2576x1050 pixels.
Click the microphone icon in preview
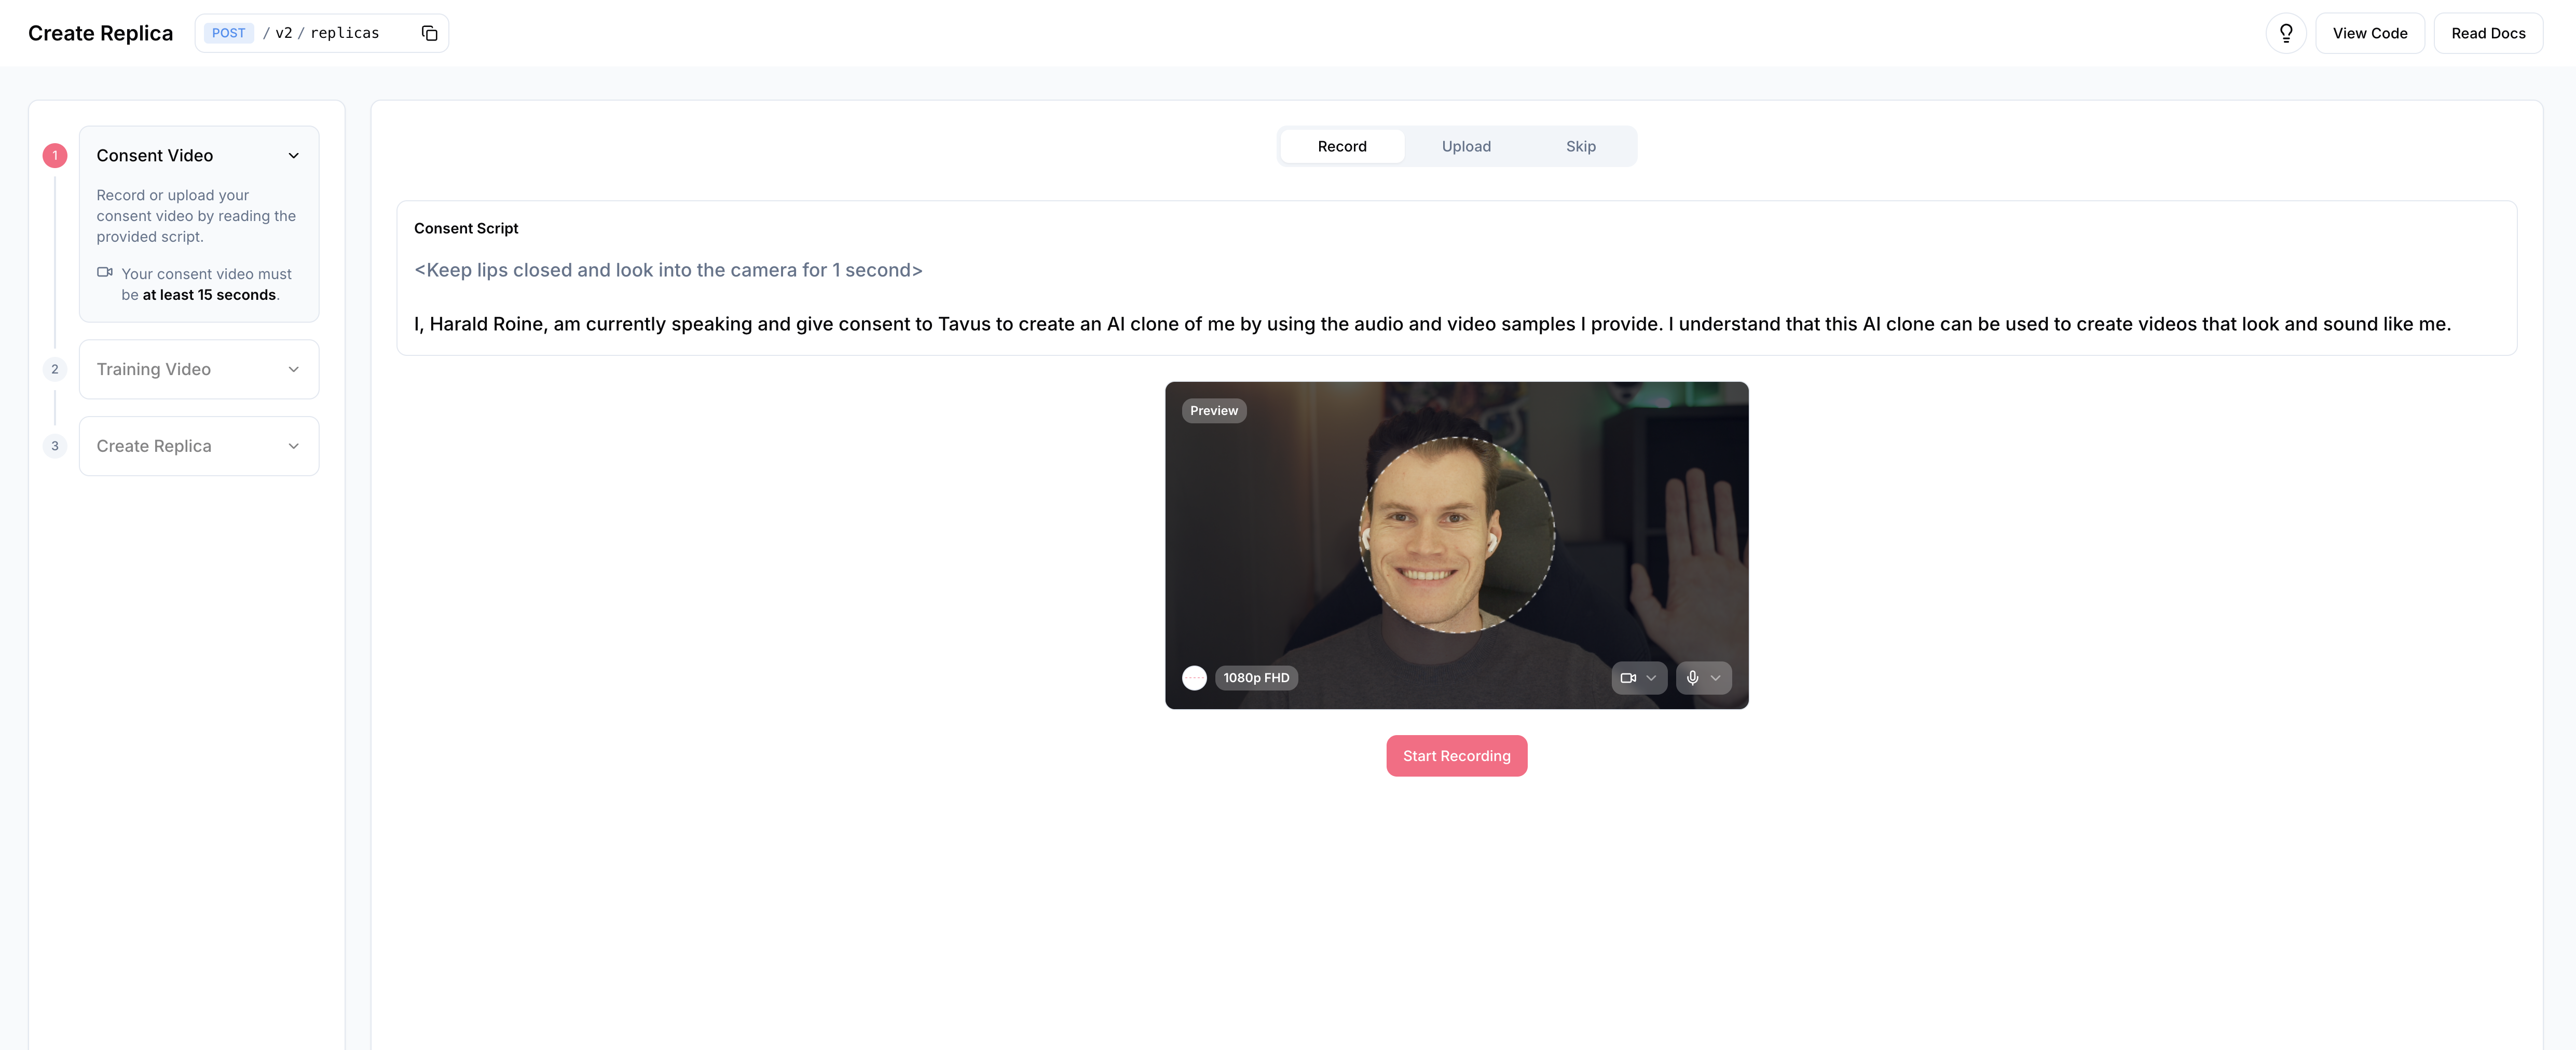point(1692,678)
